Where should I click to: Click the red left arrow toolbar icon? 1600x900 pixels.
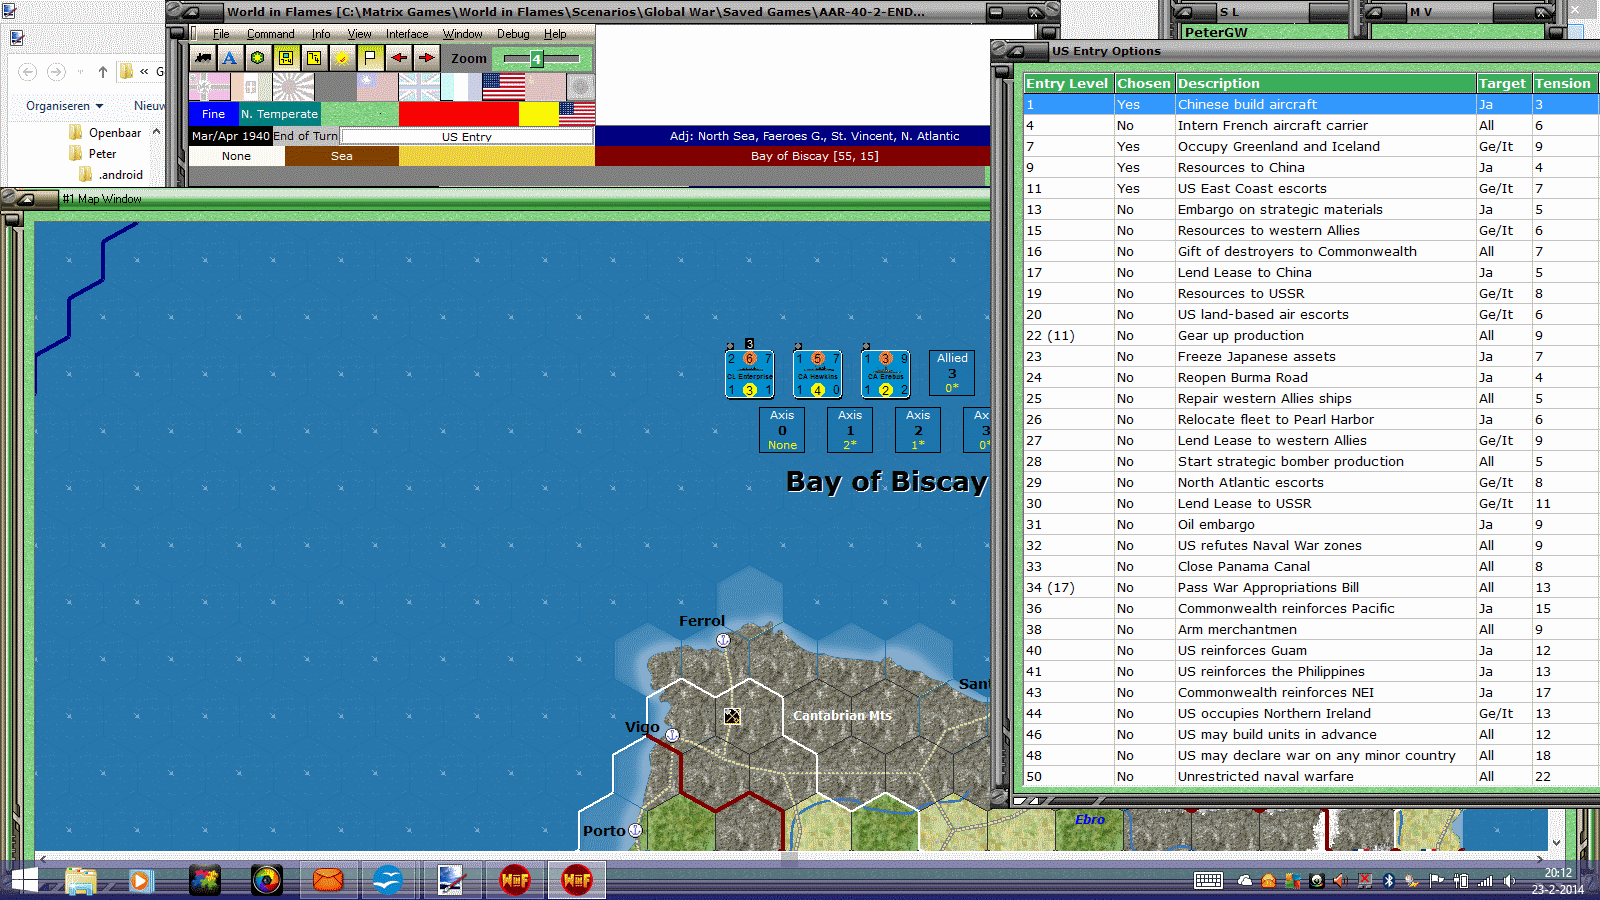[399, 58]
